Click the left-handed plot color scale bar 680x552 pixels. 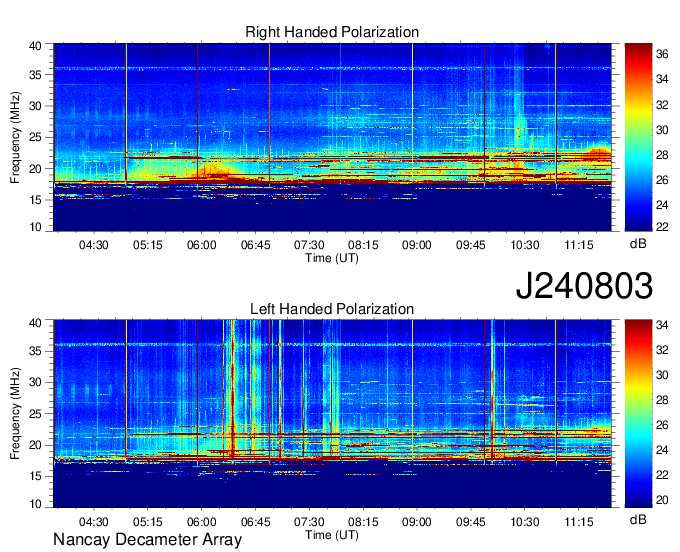click(638, 414)
